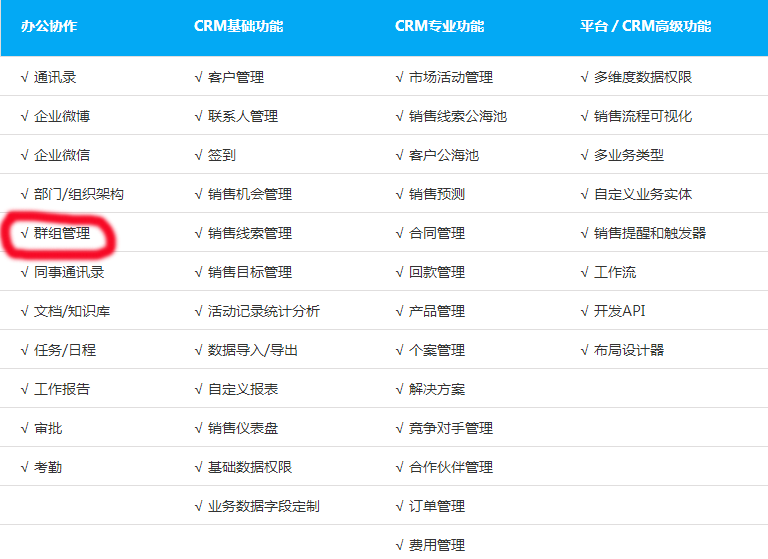Image resolution: width=768 pixels, height=559 pixels.
Task: Click the 销售线索公海池 entry
Action: click(457, 116)
